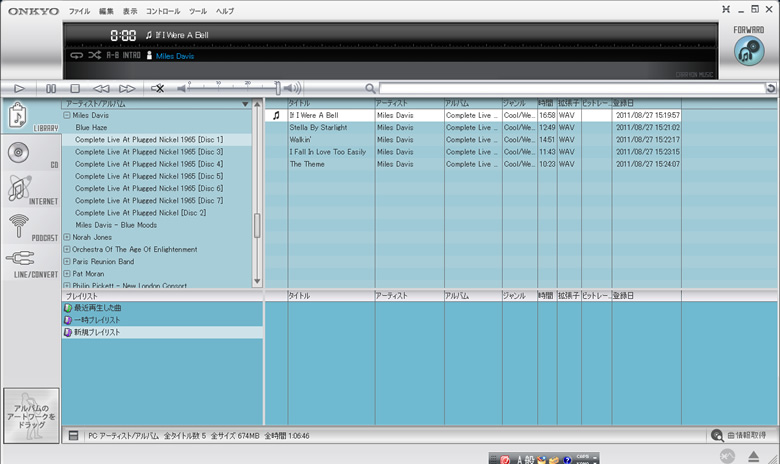This screenshot has height=464, width=780.
Task: Select Complete Live At Plugged Nickel [Disc 3]
Action: pos(149,152)
